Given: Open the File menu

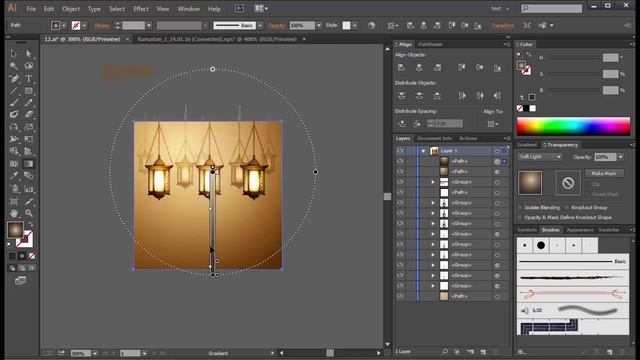Looking at the screenshot, I should click(31, 9).
